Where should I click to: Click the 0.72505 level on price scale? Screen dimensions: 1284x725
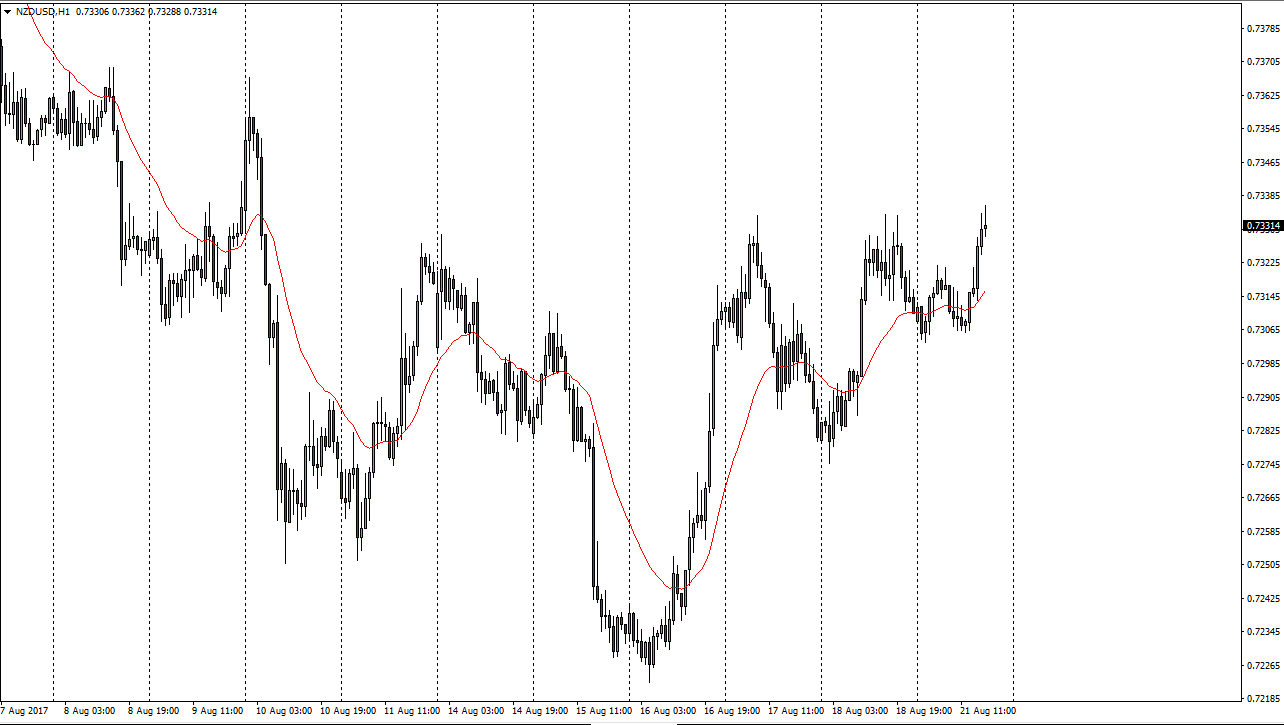(x=1263, y=565)
